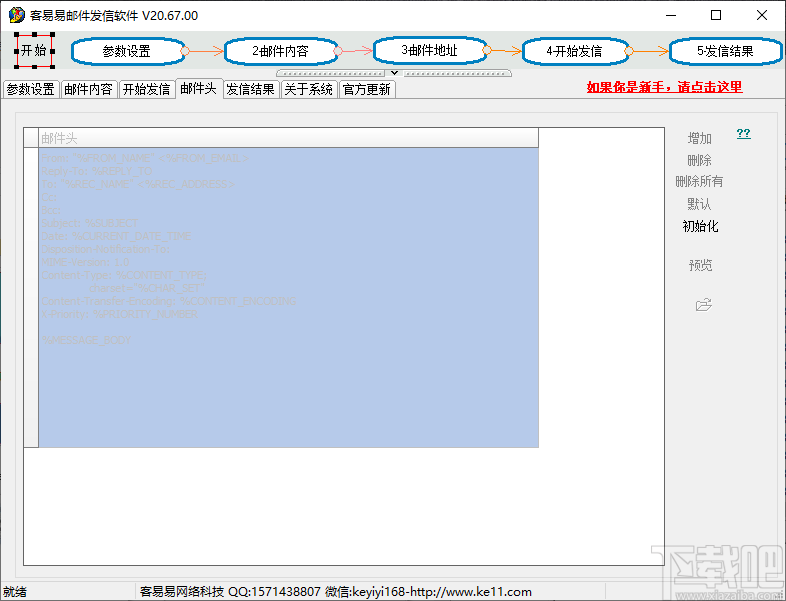Close the 客易易 application window
Image resolution: width=786 pixels, height=601 pixels.
(x=762, y=15)
